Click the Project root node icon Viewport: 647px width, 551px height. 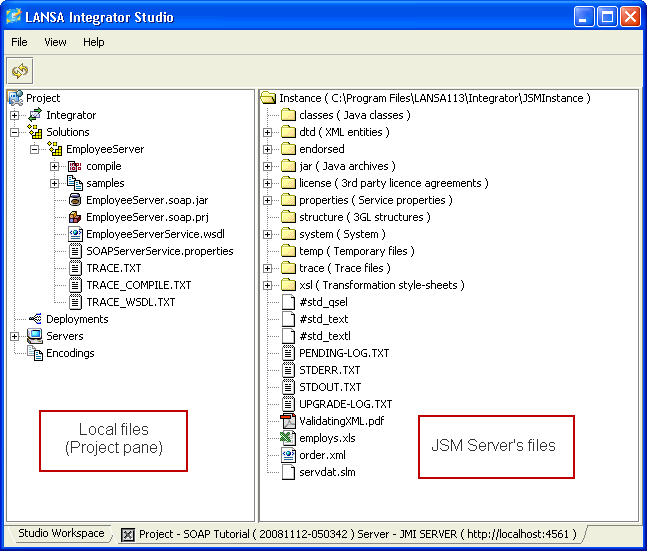(16, 98)
